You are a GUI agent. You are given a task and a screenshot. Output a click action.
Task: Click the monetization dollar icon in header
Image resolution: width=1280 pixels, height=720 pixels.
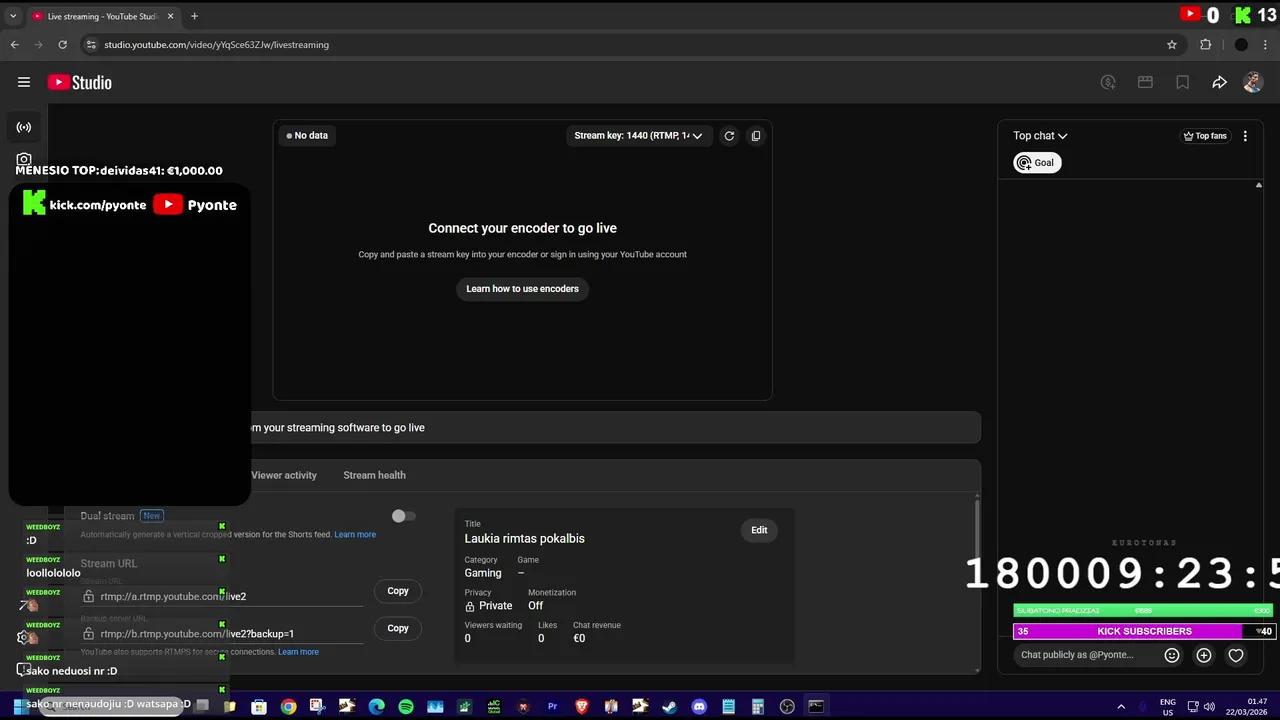click(x=1108, y=83)
